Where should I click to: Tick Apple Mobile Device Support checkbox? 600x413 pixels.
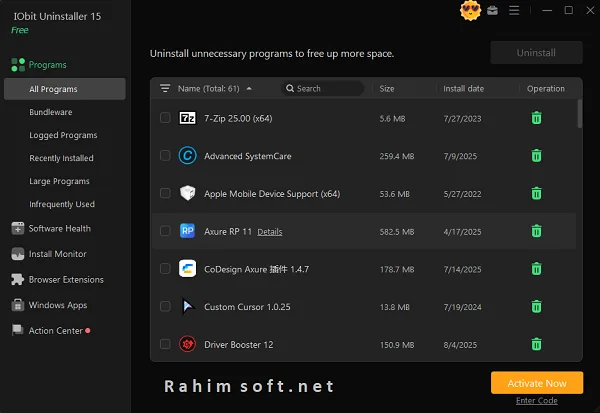(165, 193)
